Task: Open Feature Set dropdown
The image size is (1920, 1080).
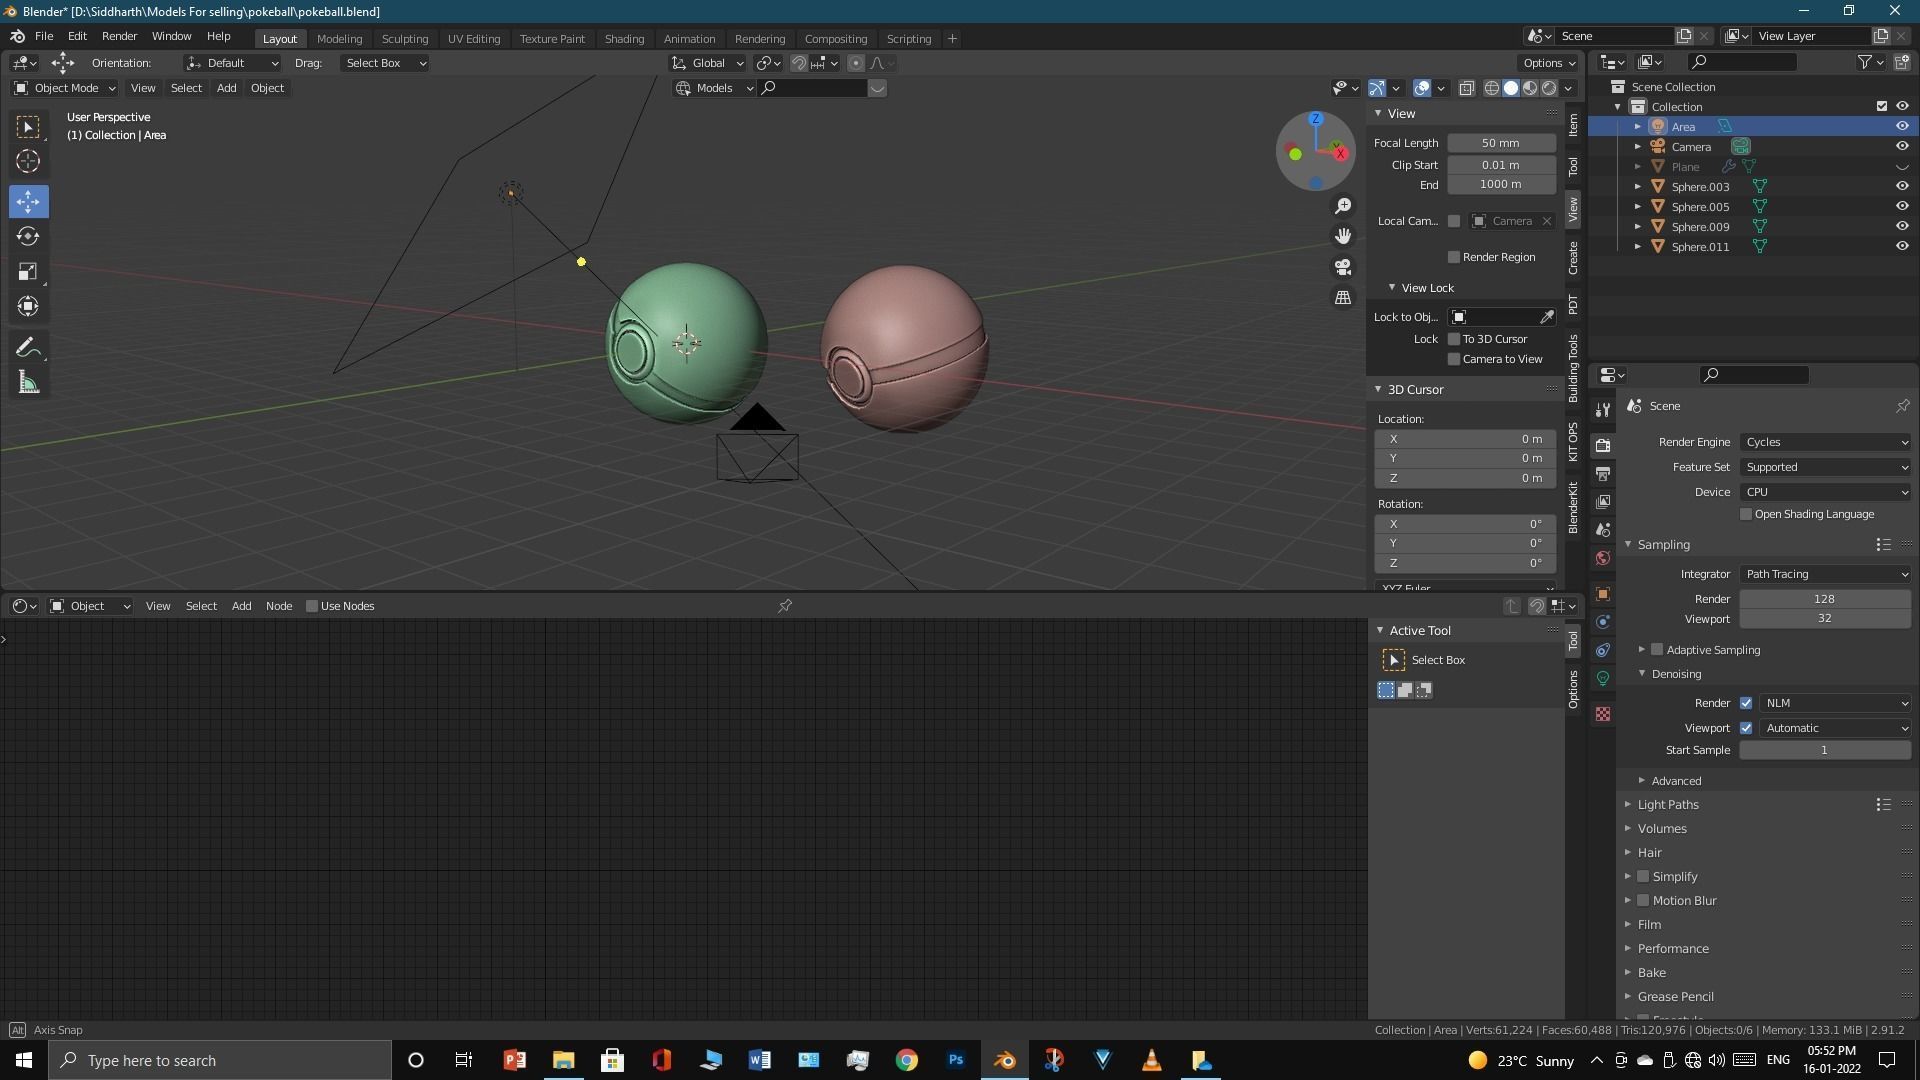Action: pos(1826,467)
